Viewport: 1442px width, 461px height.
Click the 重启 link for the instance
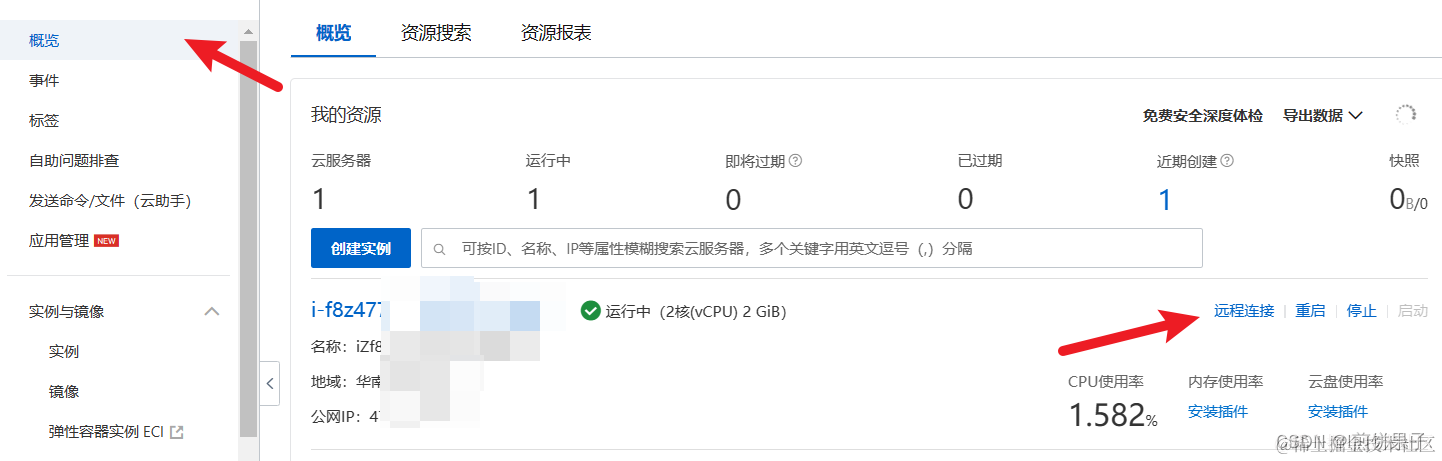(x=1310, y=311)
